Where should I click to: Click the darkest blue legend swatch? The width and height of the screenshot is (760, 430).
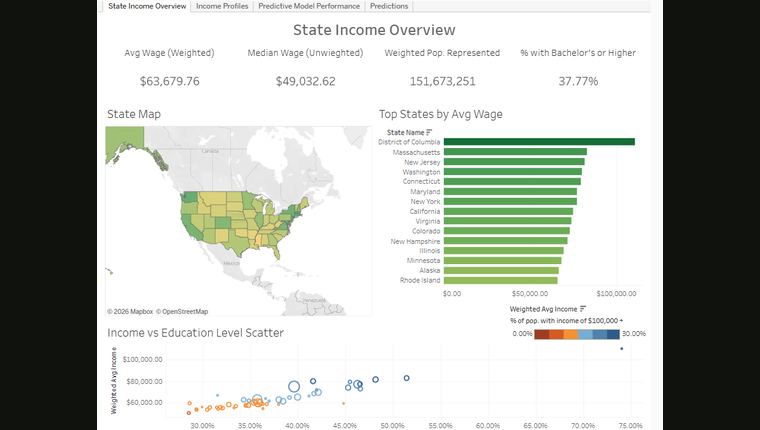613,334
